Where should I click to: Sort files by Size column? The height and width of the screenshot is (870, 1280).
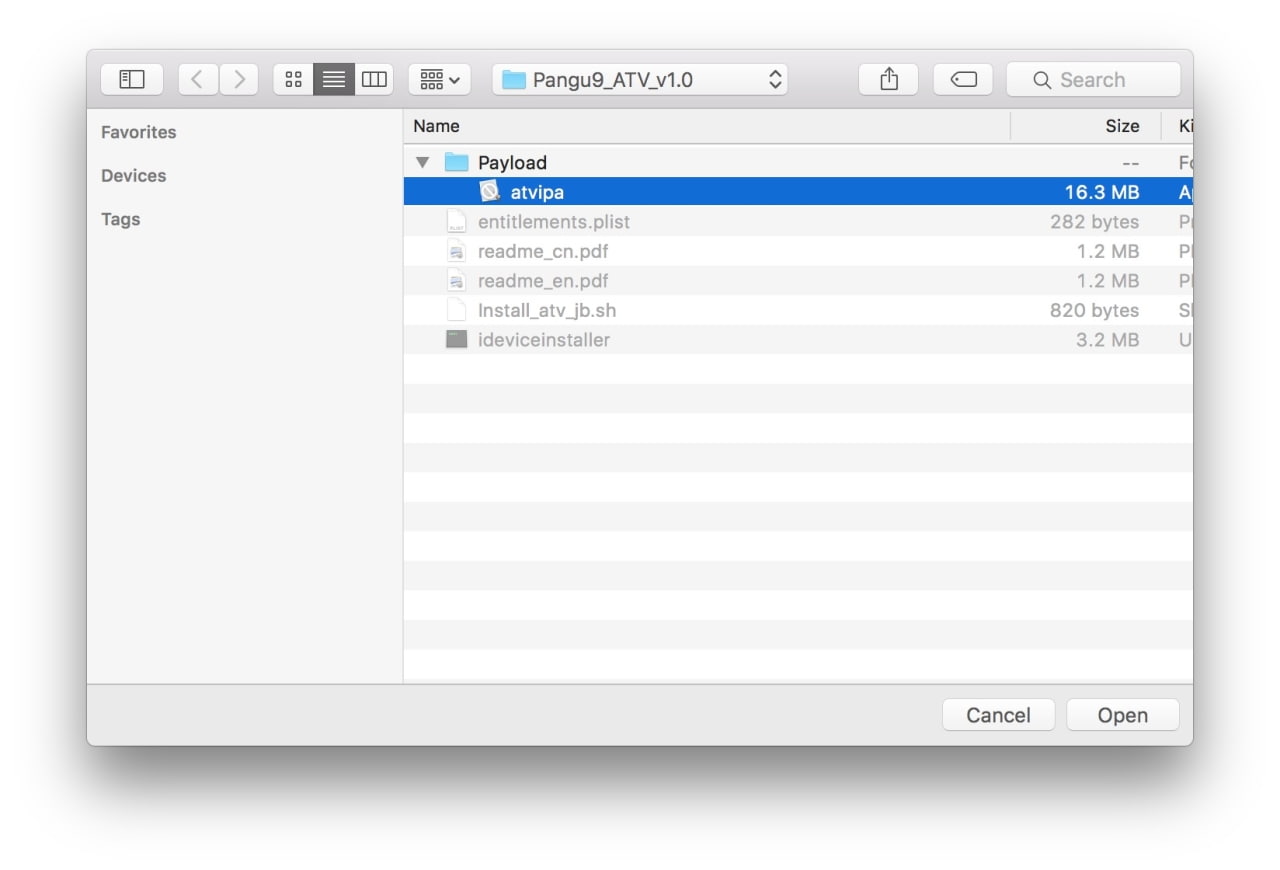point(1085,126)
